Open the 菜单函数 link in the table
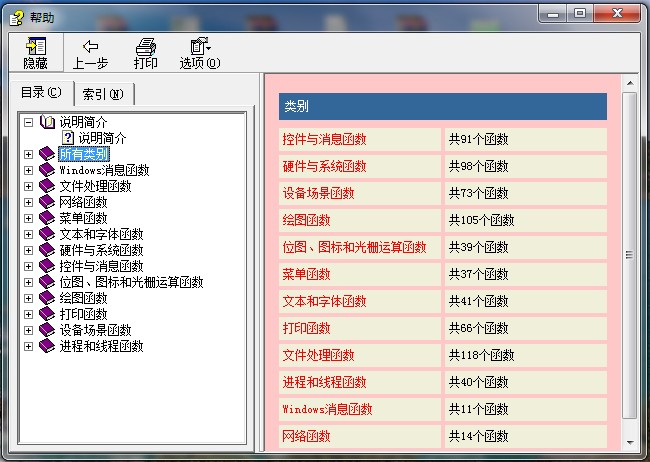Image resolution: width=650 pixels, height=462 pixels. 306,274
